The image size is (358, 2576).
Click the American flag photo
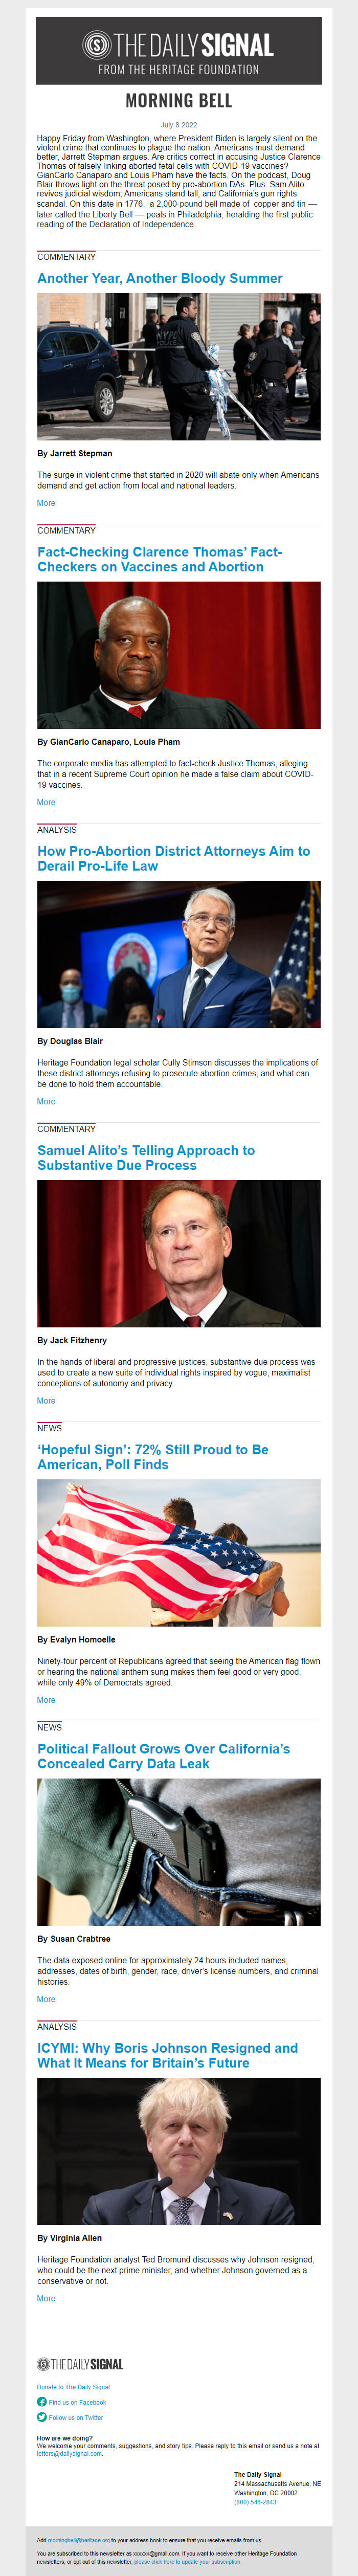179,1552
